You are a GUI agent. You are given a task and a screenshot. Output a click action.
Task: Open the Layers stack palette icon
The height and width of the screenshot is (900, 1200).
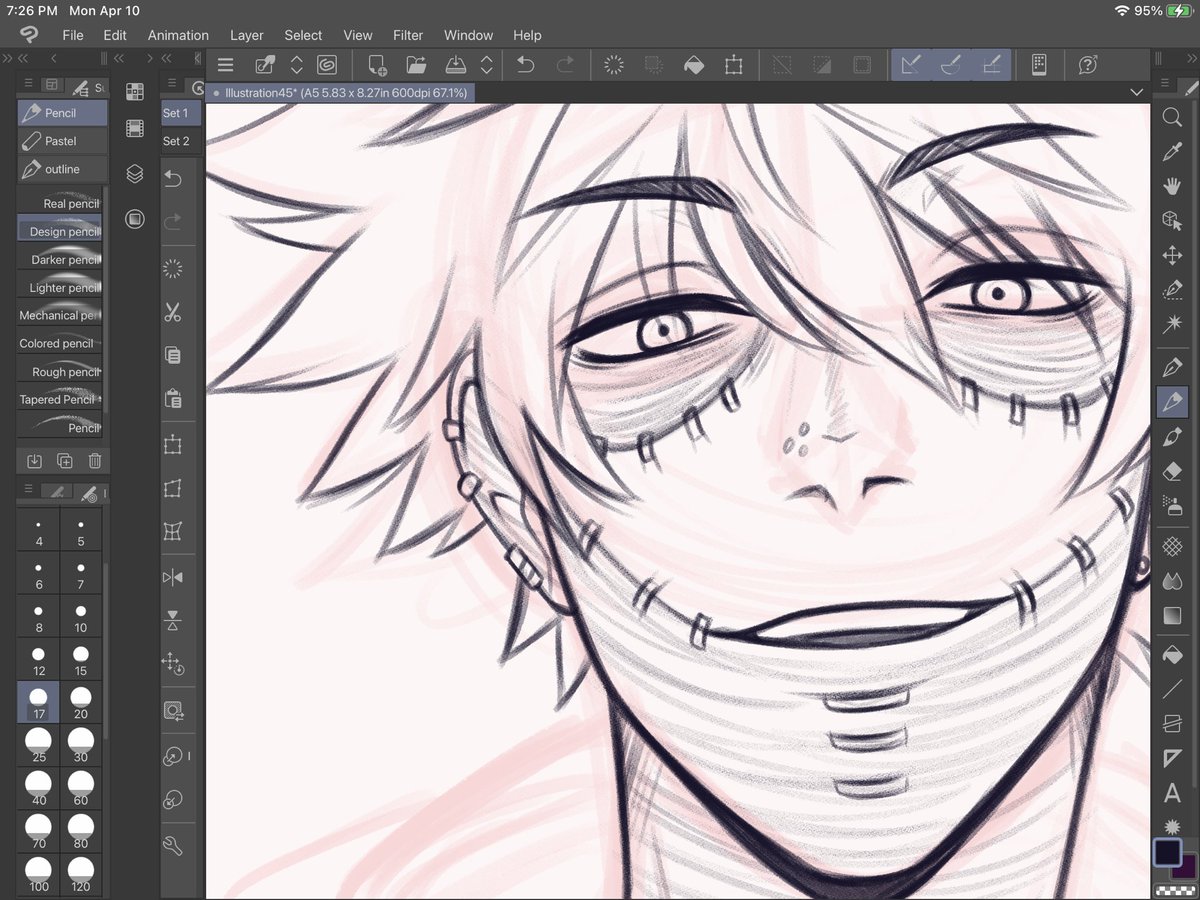[x=135, y=174]
